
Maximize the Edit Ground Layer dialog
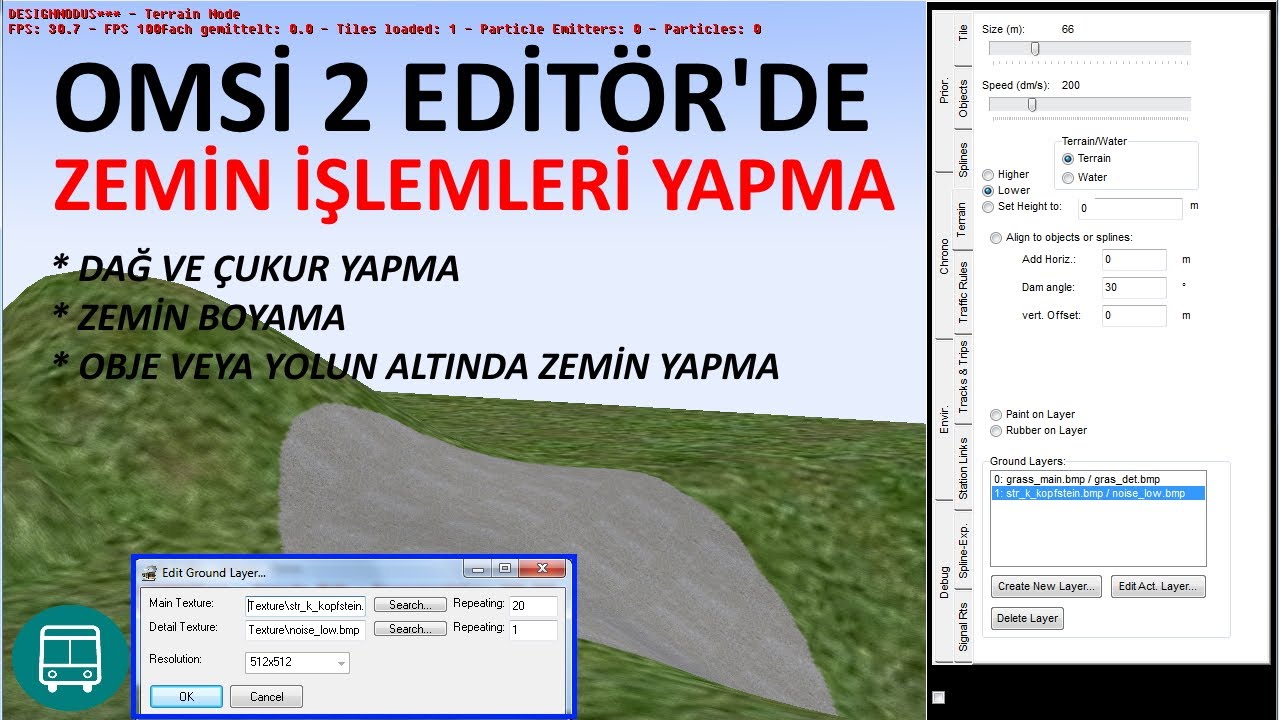[504, 569]
